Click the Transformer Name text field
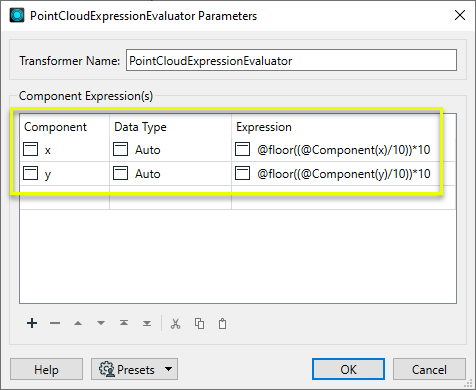 coord(291,60)
